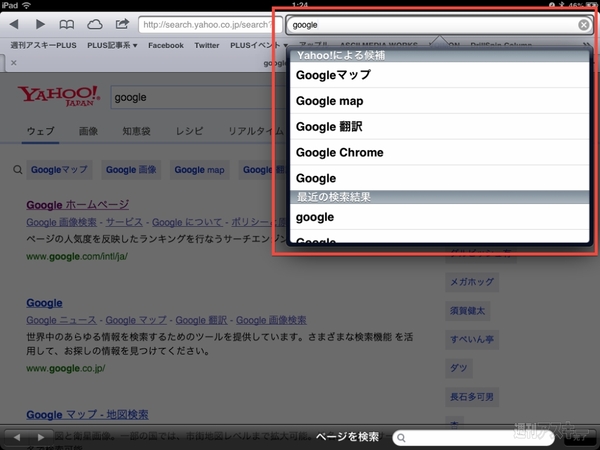Open Google マップ sublink in second result
The image size is (600, 450).
136,320
